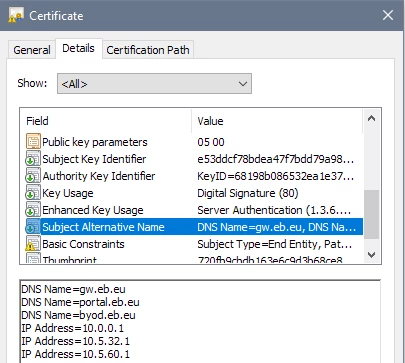The height and width of the screenshot is (363, 405).
Task: Click the field list scroll down arrow
Action: [371, 255]
